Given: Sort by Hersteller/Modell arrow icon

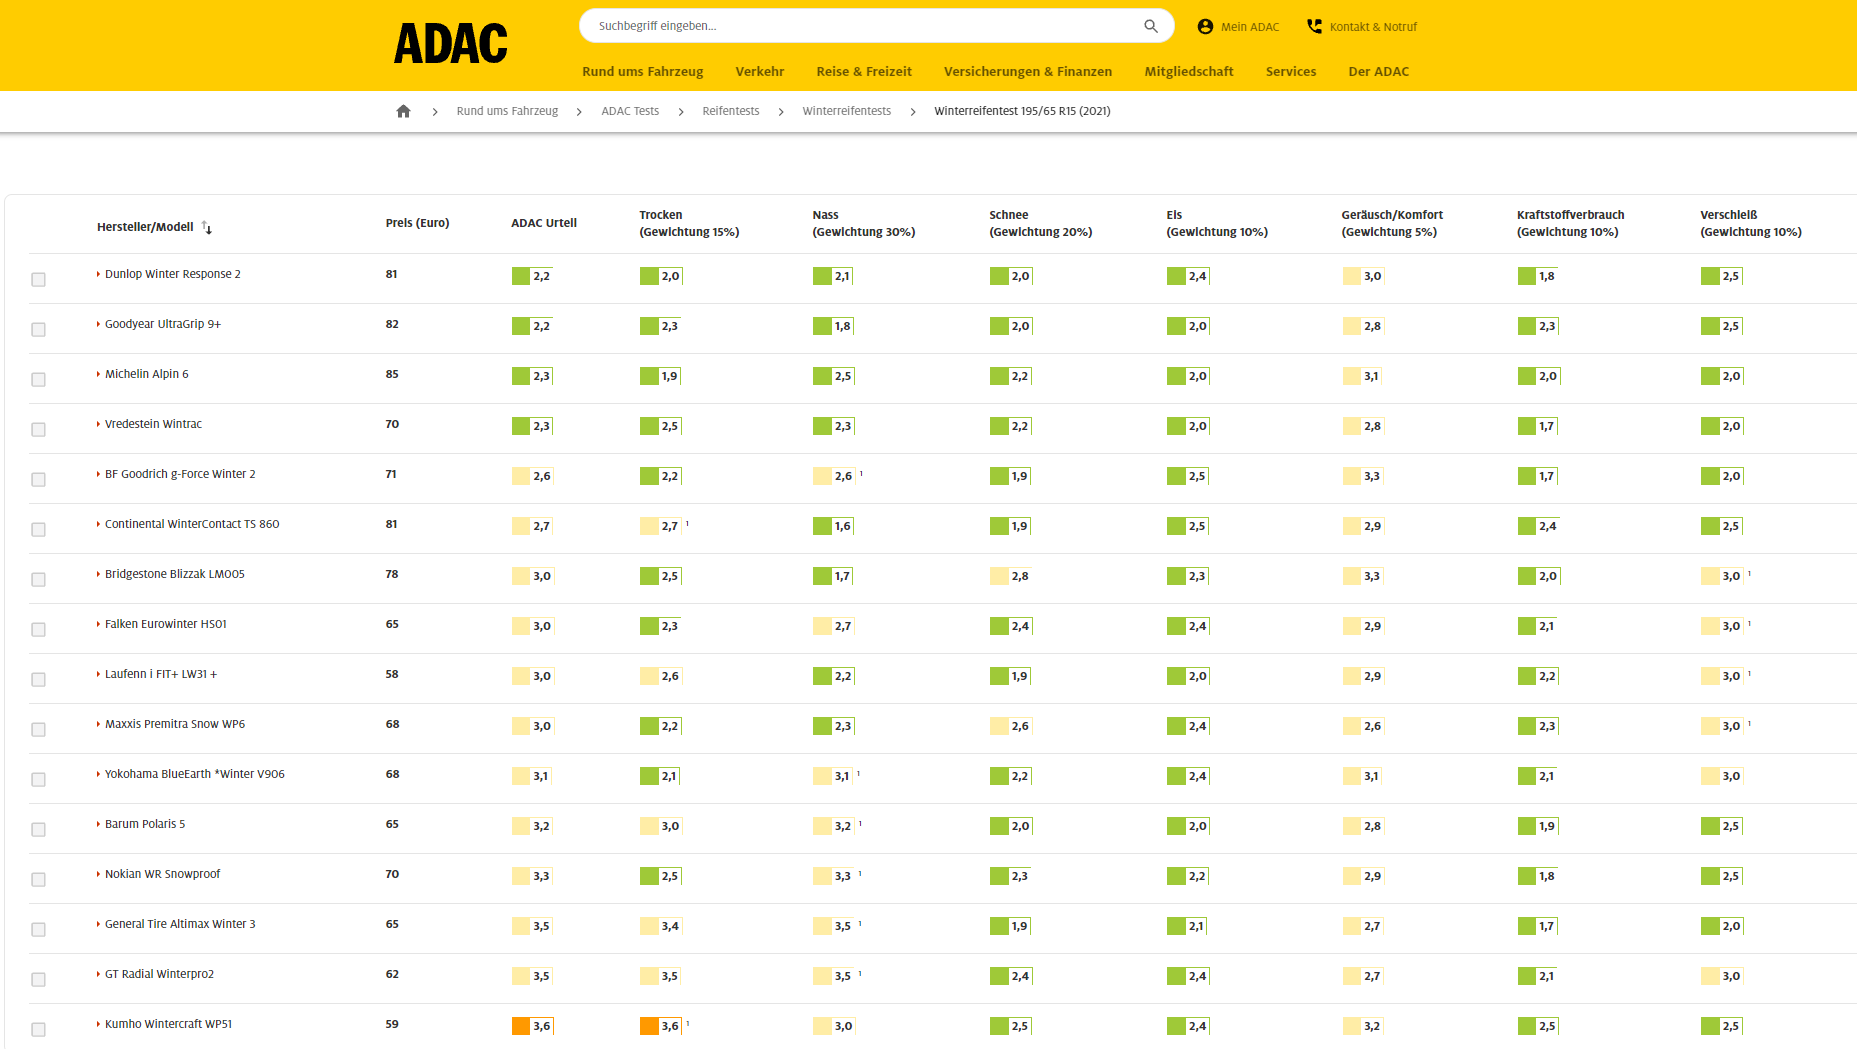Looking at the screenshot, I should (x=207, y=227).
